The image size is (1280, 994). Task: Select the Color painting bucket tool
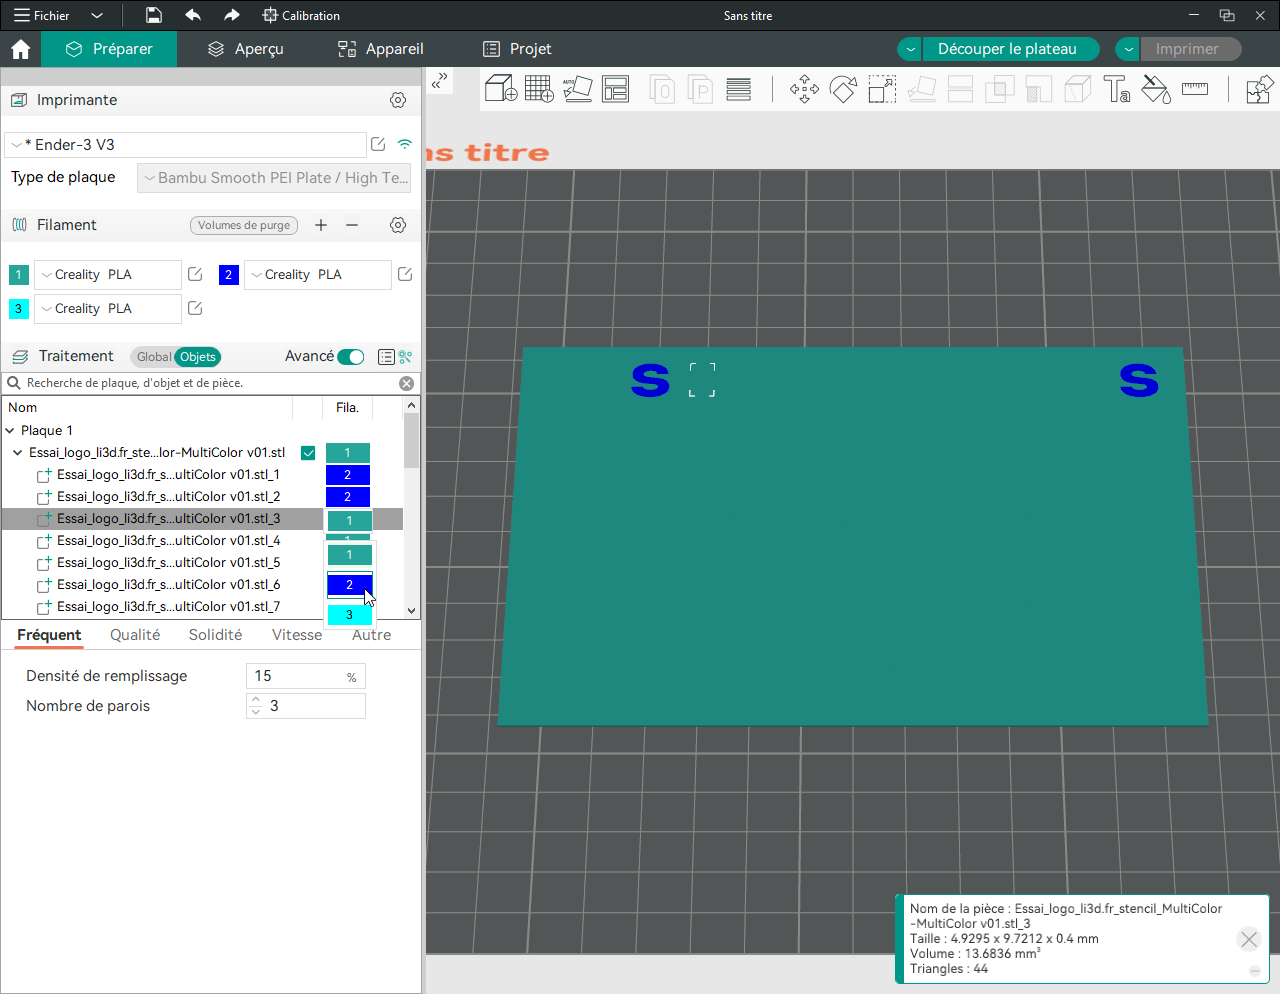pyautogui.click(x=1156, y=89)
